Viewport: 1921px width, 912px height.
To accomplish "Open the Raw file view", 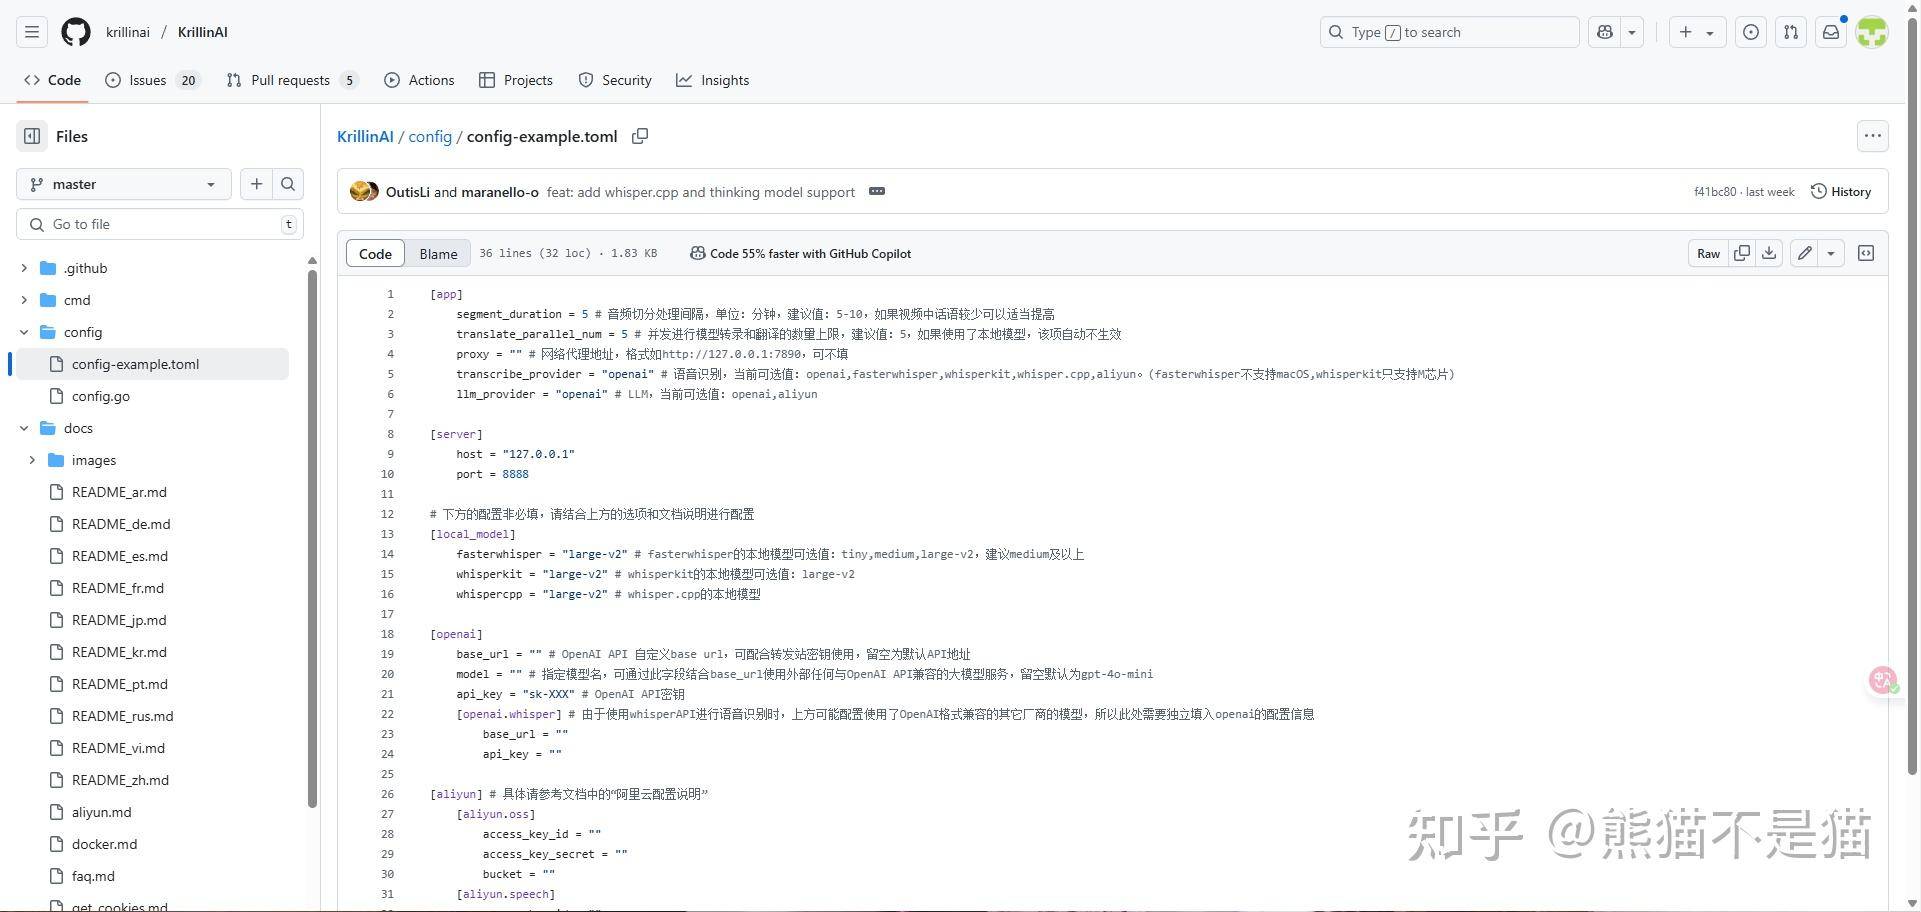I will (x=1708, y=254).
